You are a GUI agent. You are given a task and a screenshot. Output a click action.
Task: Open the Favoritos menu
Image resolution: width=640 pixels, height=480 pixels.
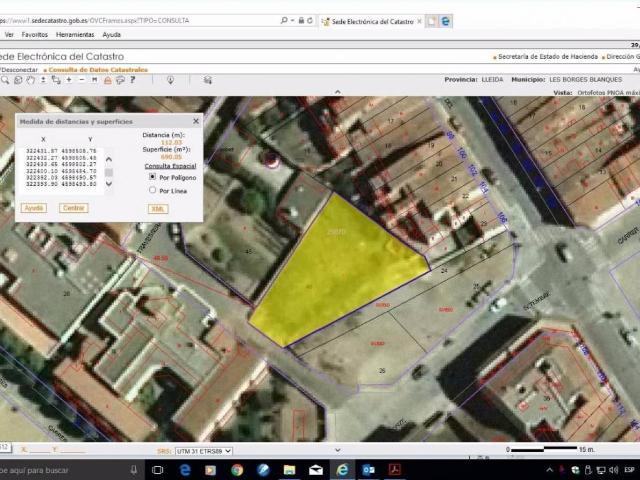click(x=35, y=34)
